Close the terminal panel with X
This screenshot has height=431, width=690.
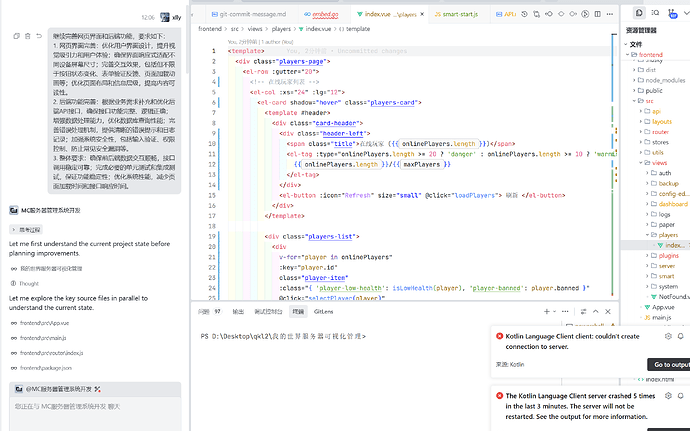608,311
